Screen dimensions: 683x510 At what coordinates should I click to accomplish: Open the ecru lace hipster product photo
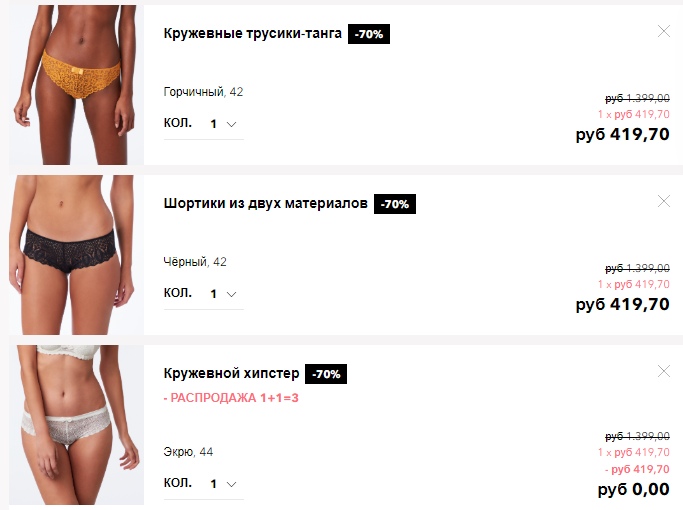tap(76, 425)
